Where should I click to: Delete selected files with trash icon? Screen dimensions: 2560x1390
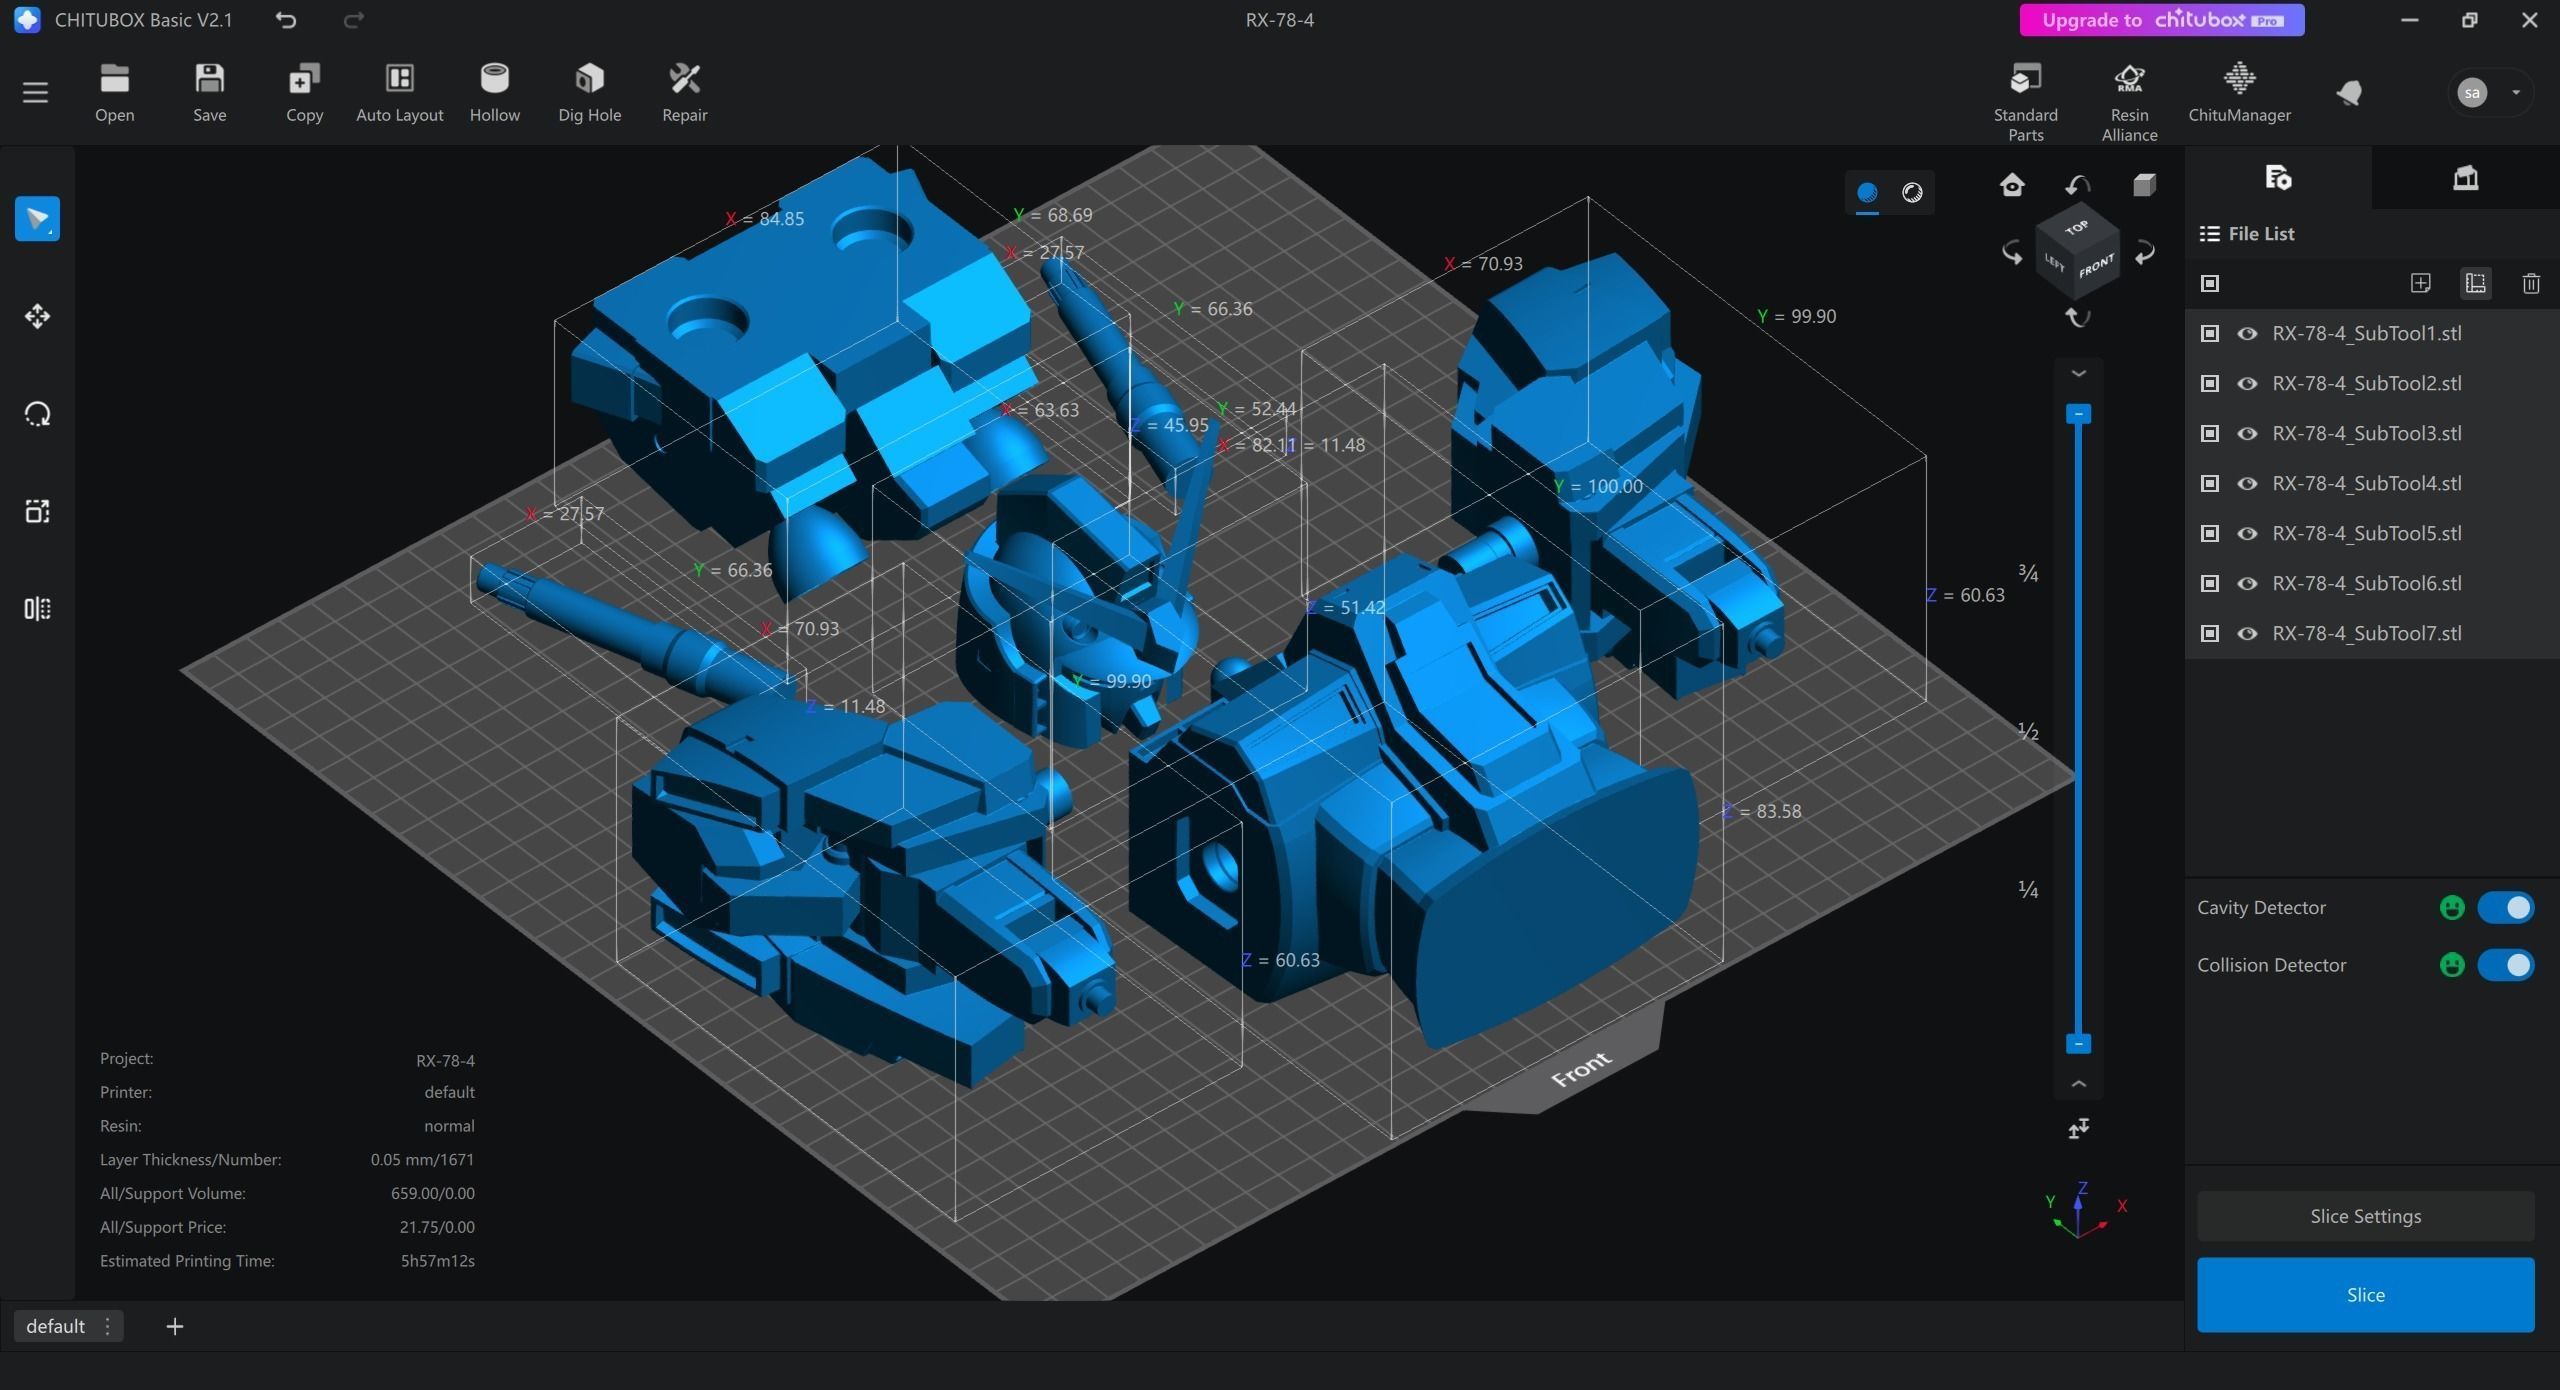point(2531,284)
